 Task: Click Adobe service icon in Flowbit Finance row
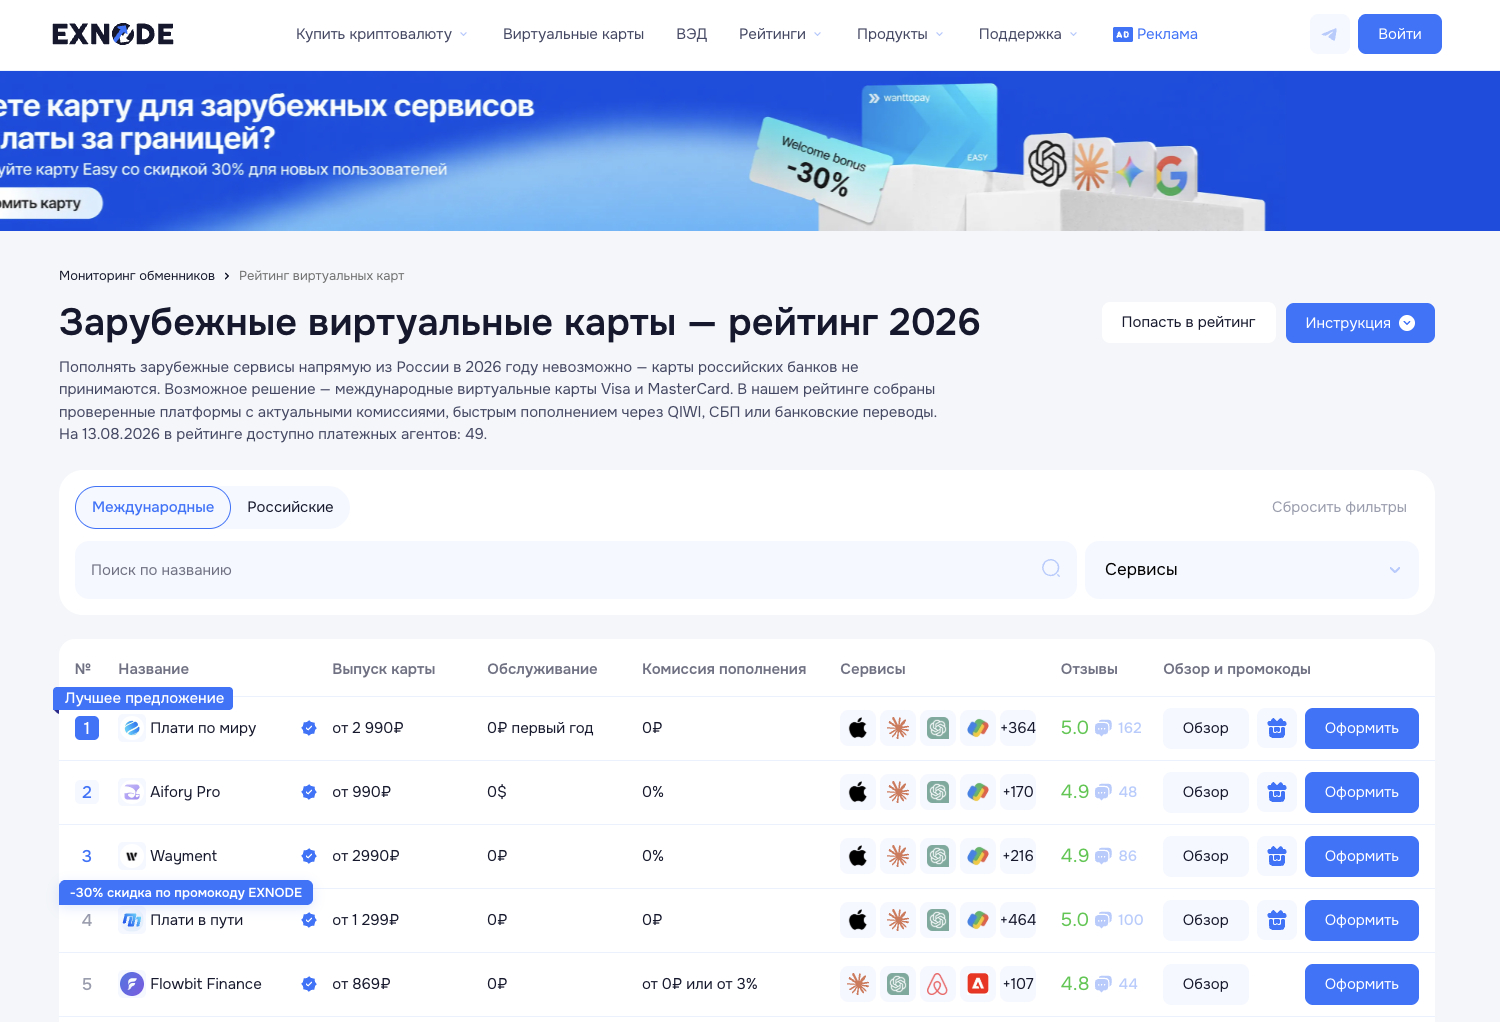click(x=978, y=984)
